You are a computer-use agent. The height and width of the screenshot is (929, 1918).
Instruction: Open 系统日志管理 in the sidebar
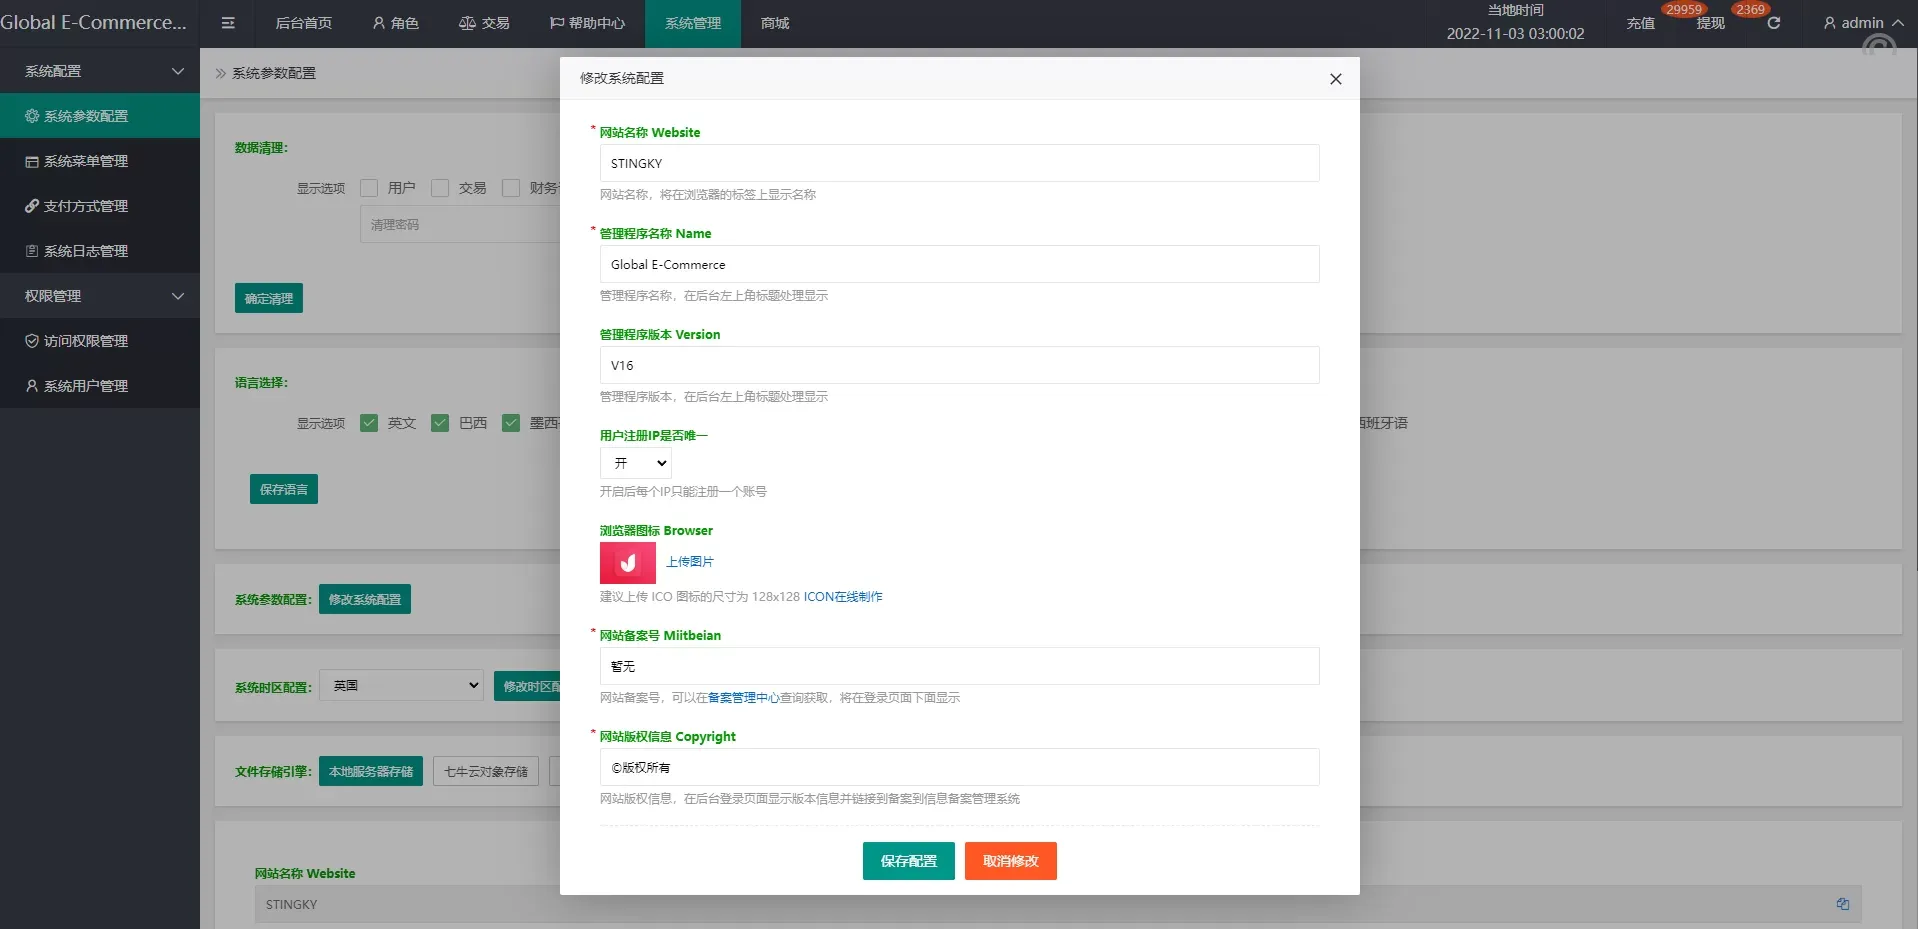(86, 251)
